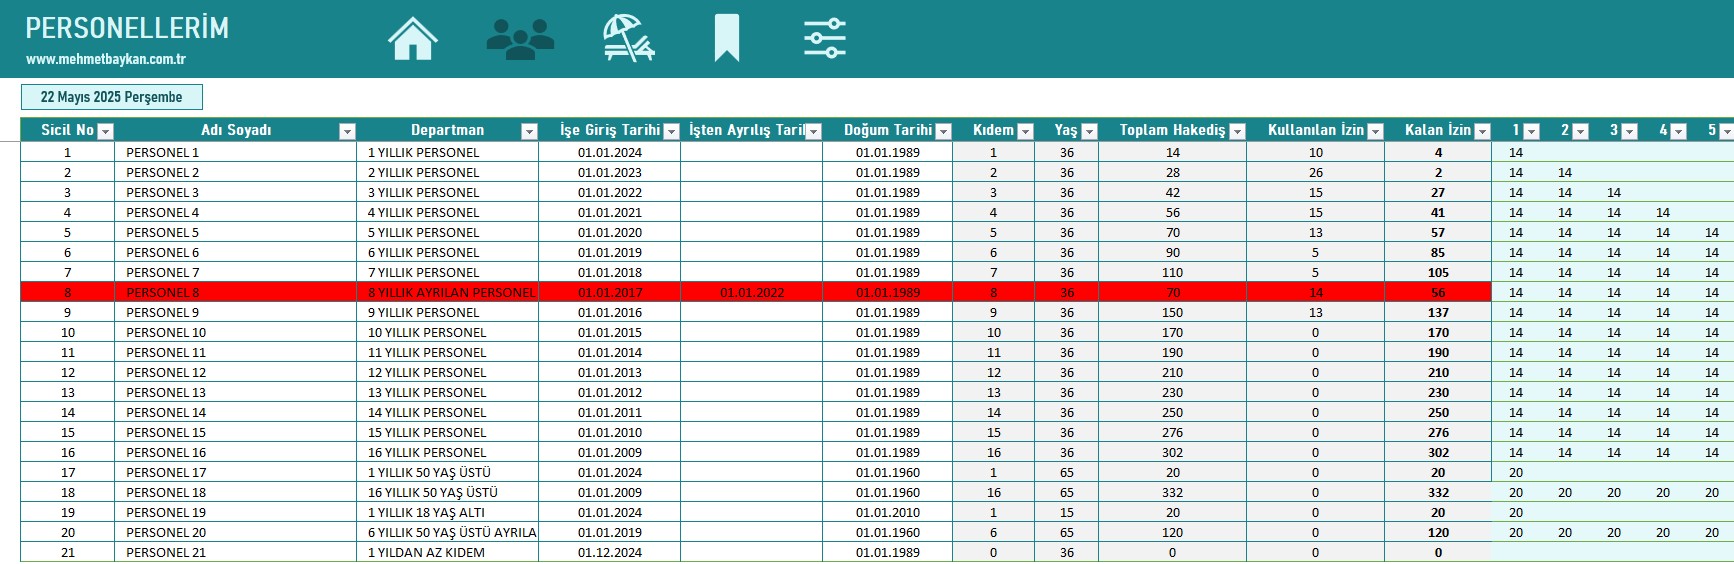Image resolution: width=1734 pixels, height=564 pixels.
Task: Select the 22 Mayıs 2025 Perşembe date box
Action: (x=112, y=97)
